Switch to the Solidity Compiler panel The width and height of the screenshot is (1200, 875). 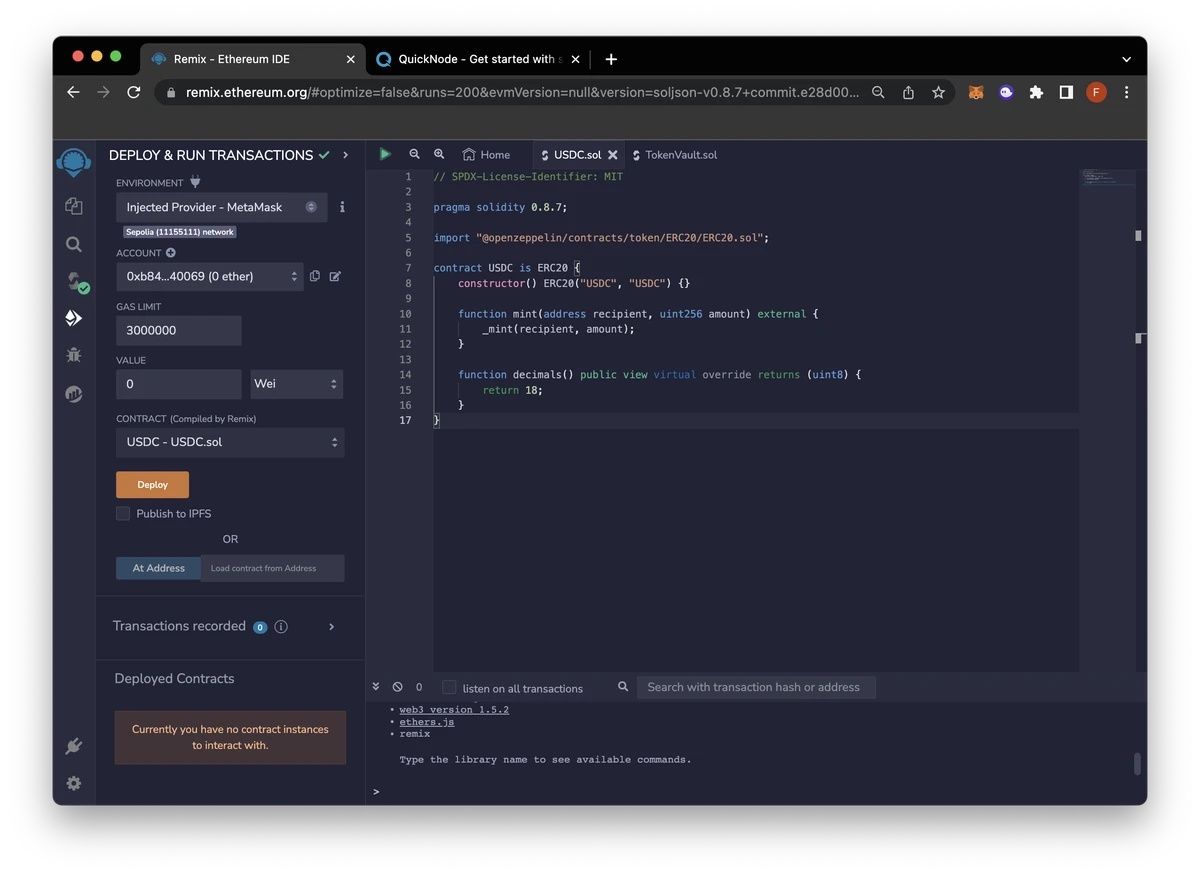73,283
